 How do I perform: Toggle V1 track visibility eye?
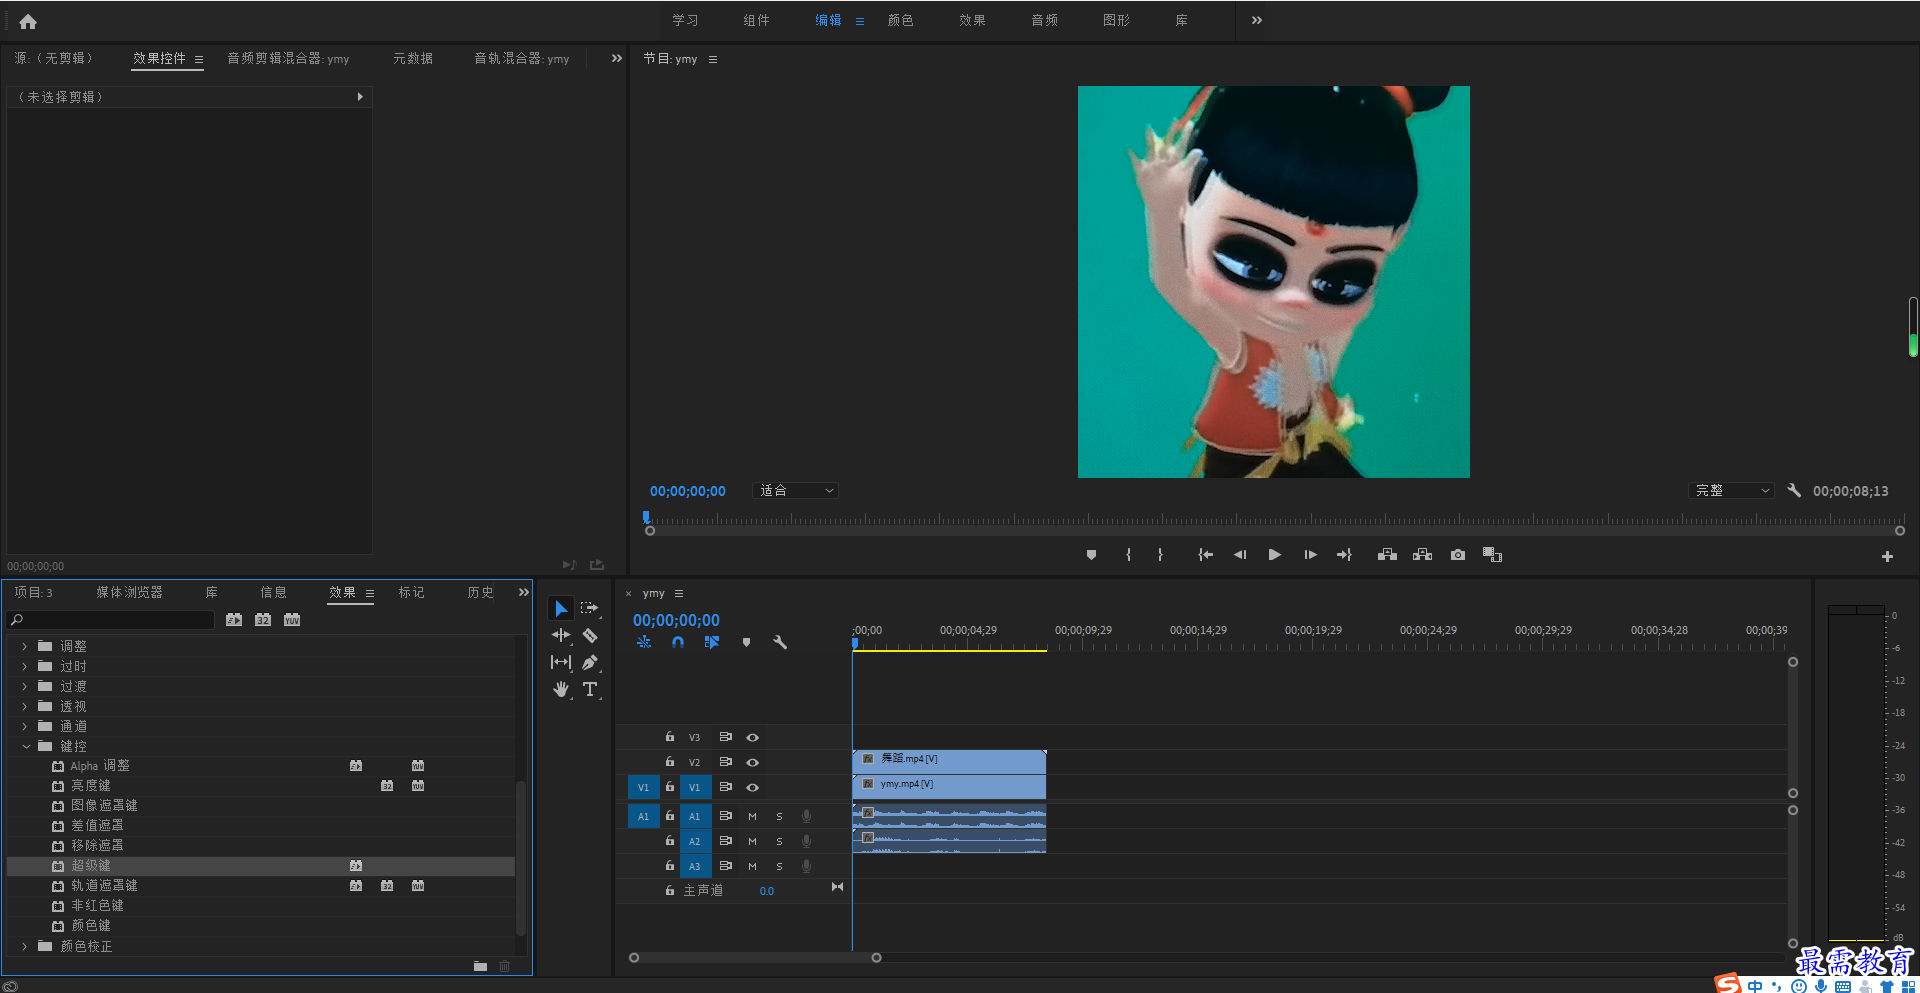[752, 787]
